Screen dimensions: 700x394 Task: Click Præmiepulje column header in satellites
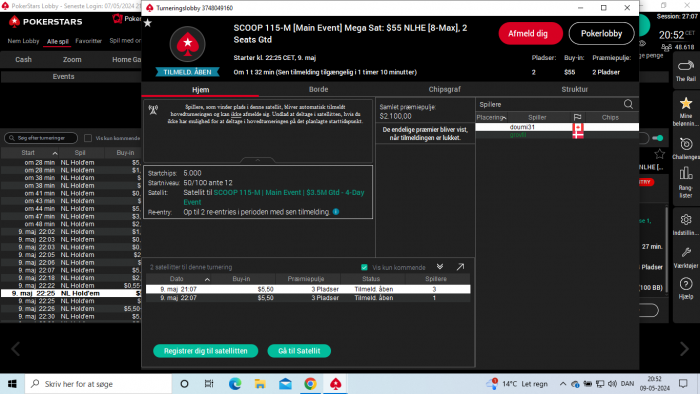tap(305, 279)
